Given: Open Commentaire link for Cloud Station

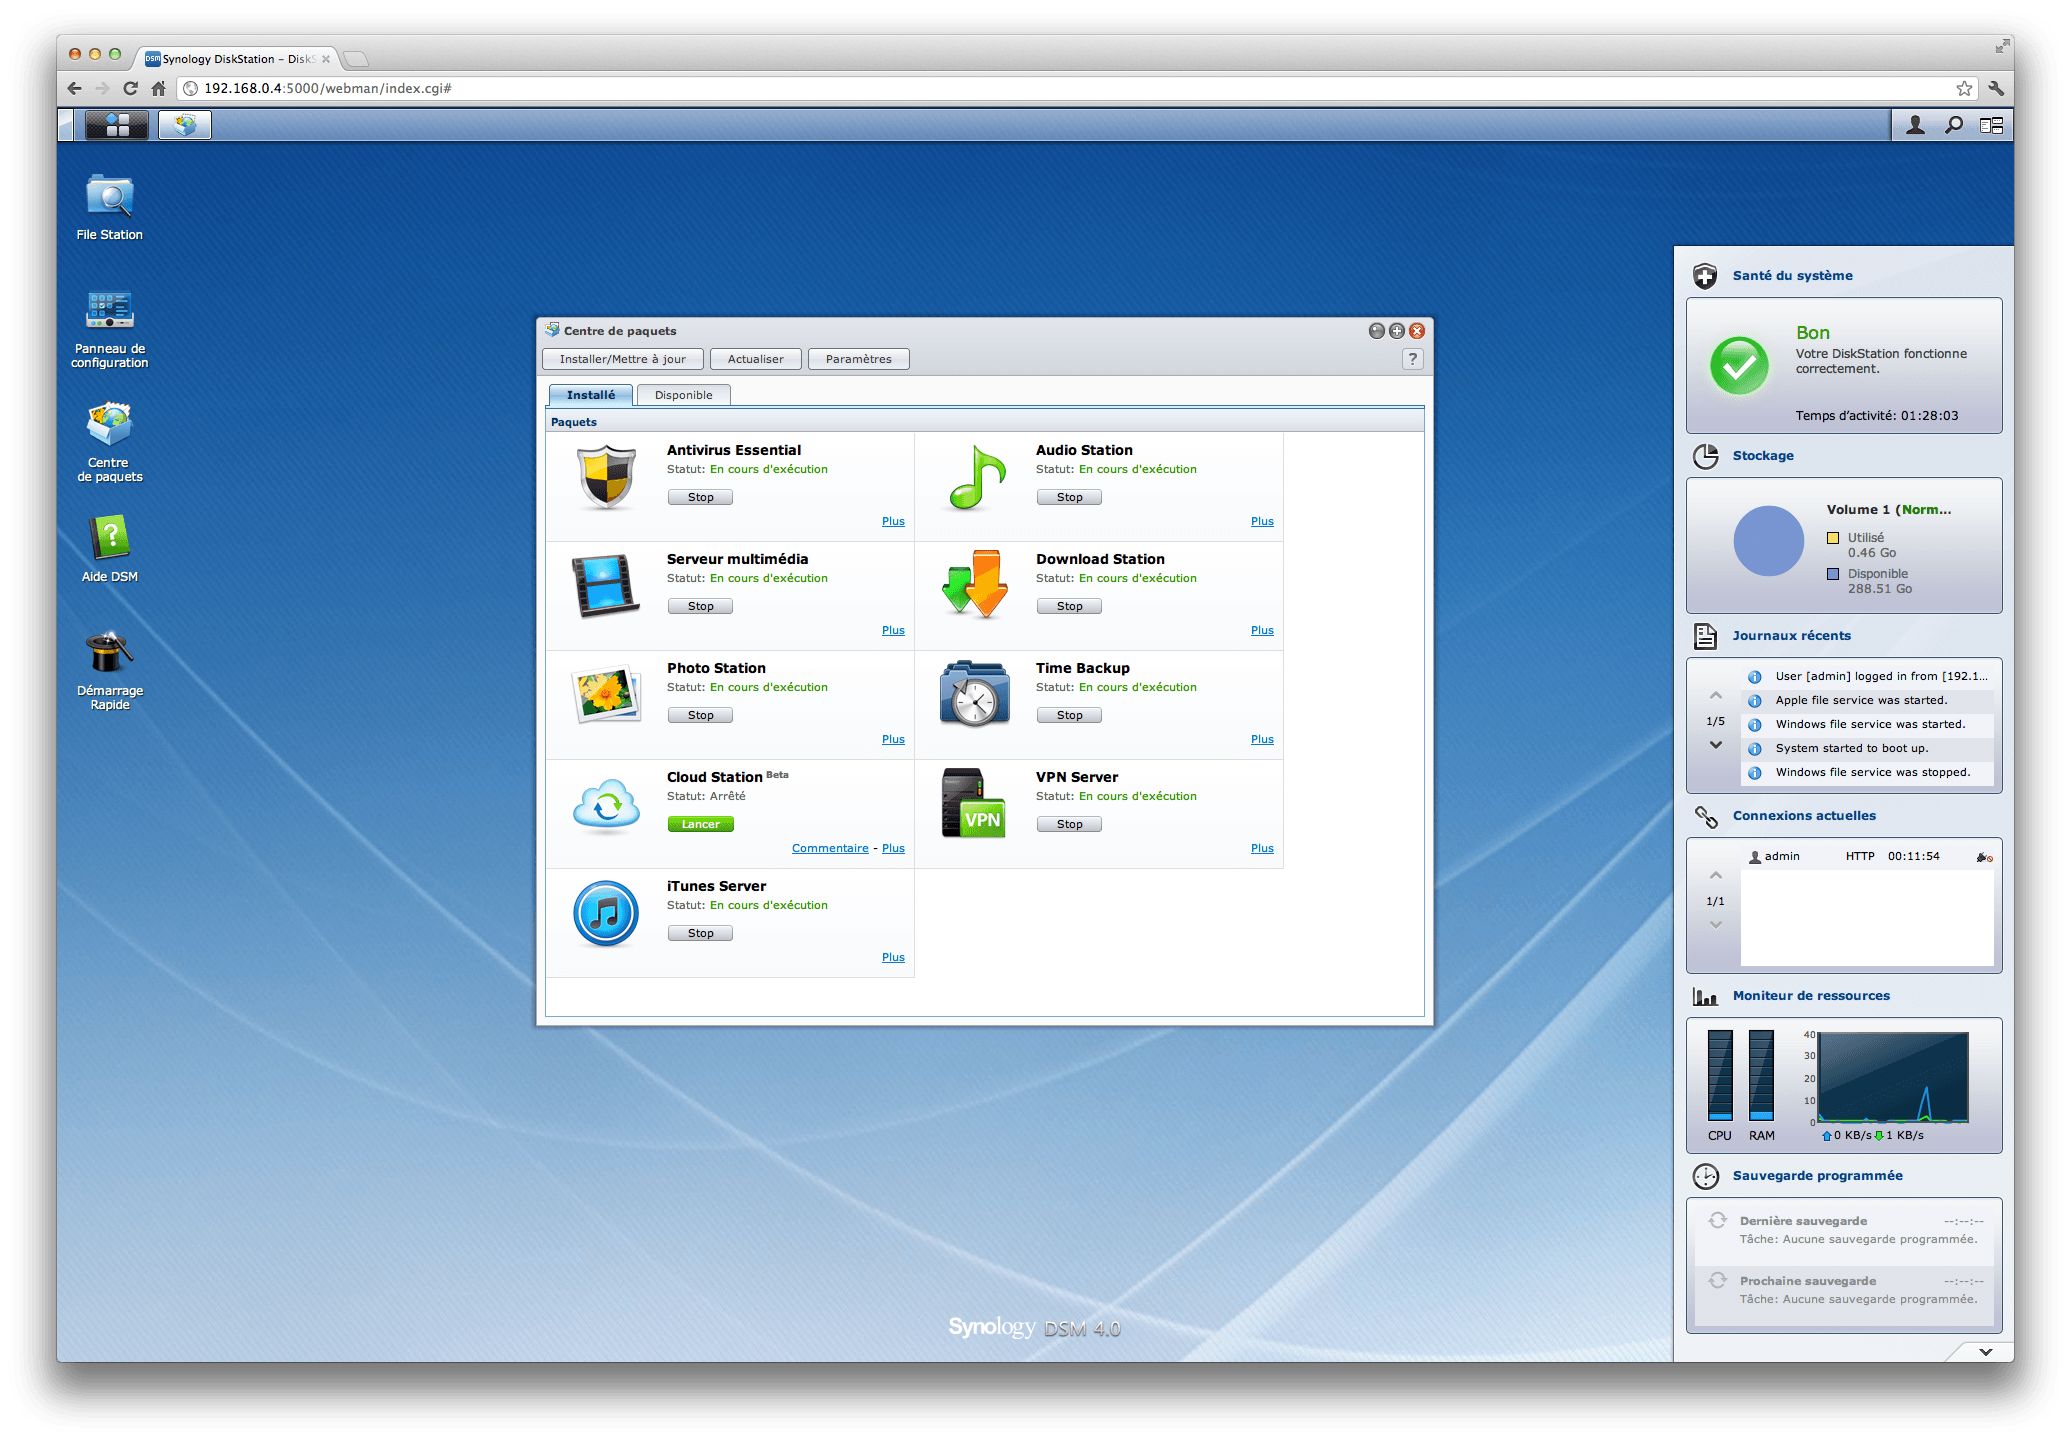Looking at the screenshot, I should [x=830, y=848].
